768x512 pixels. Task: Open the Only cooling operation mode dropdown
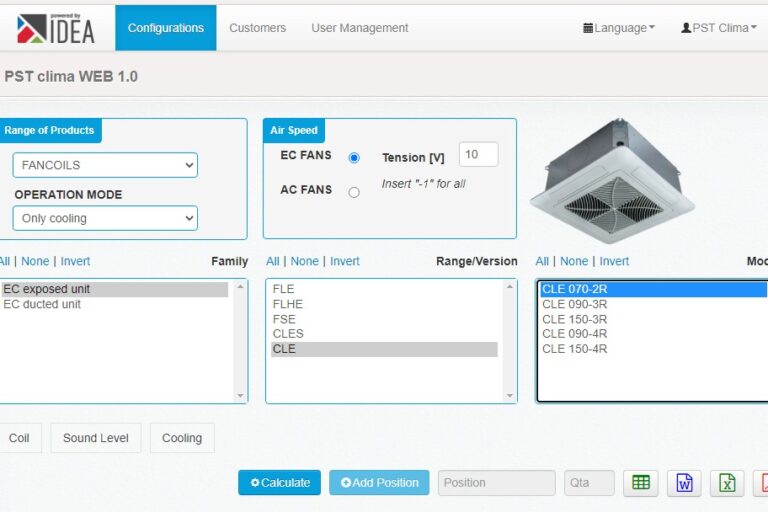click(x=105, y=218)
